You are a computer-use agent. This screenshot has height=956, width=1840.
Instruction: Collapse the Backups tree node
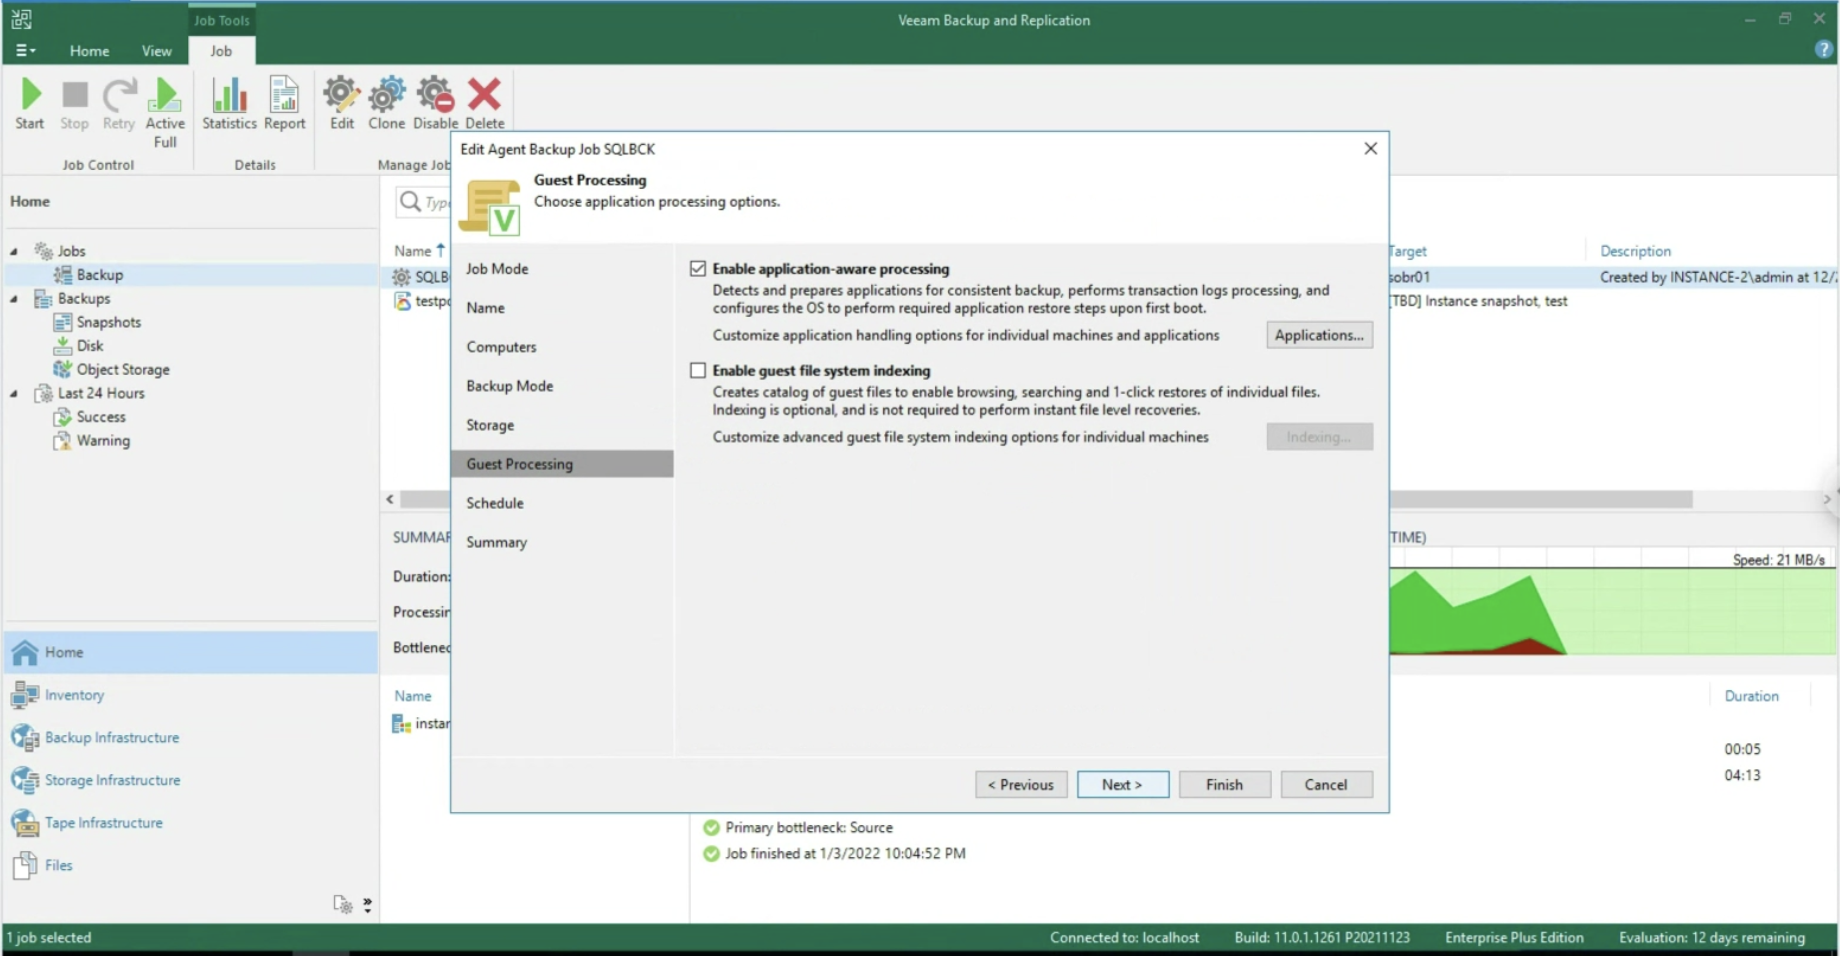click(x=14, y=299)
